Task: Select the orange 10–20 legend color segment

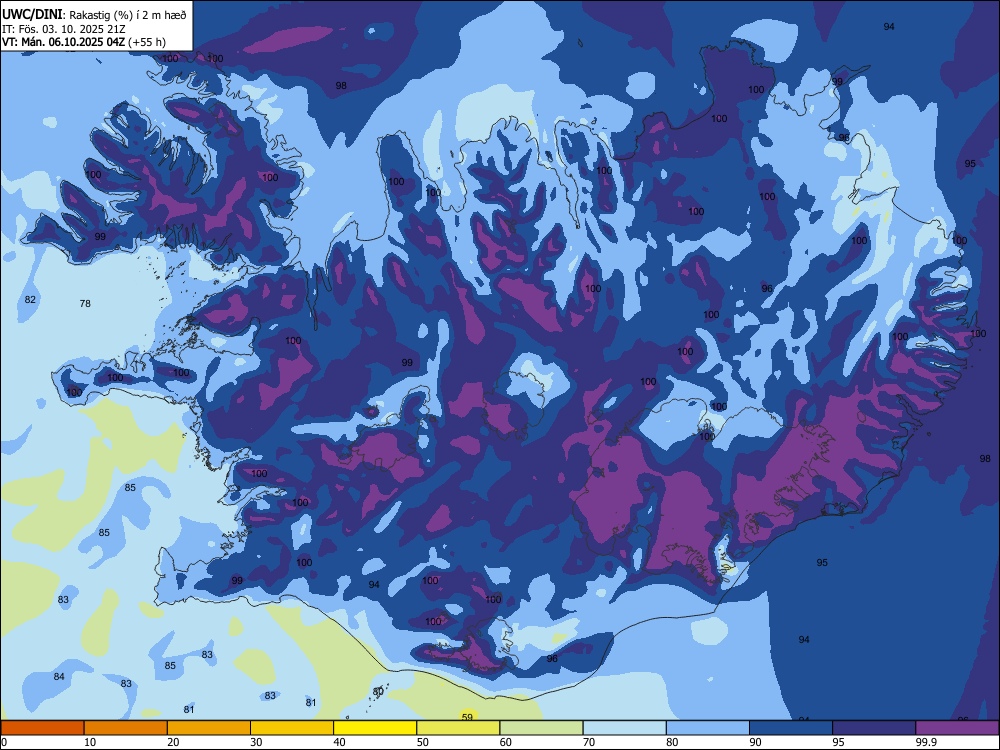Action: 126,728
